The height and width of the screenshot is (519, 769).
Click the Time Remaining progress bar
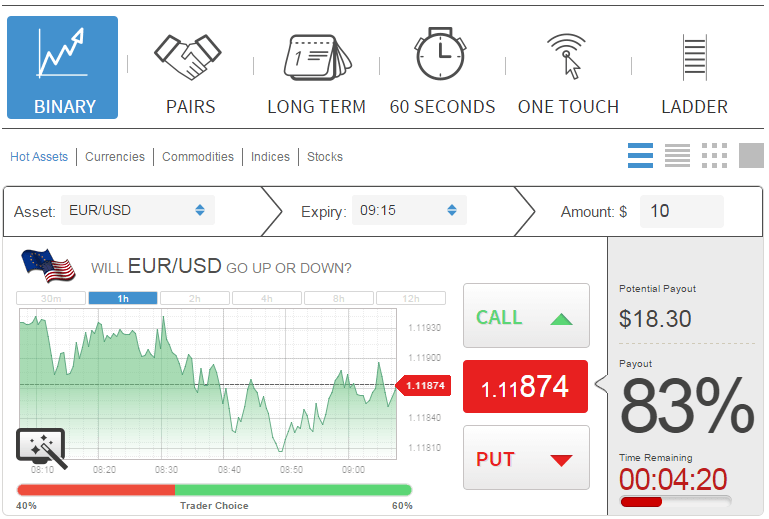click(675, 501)
